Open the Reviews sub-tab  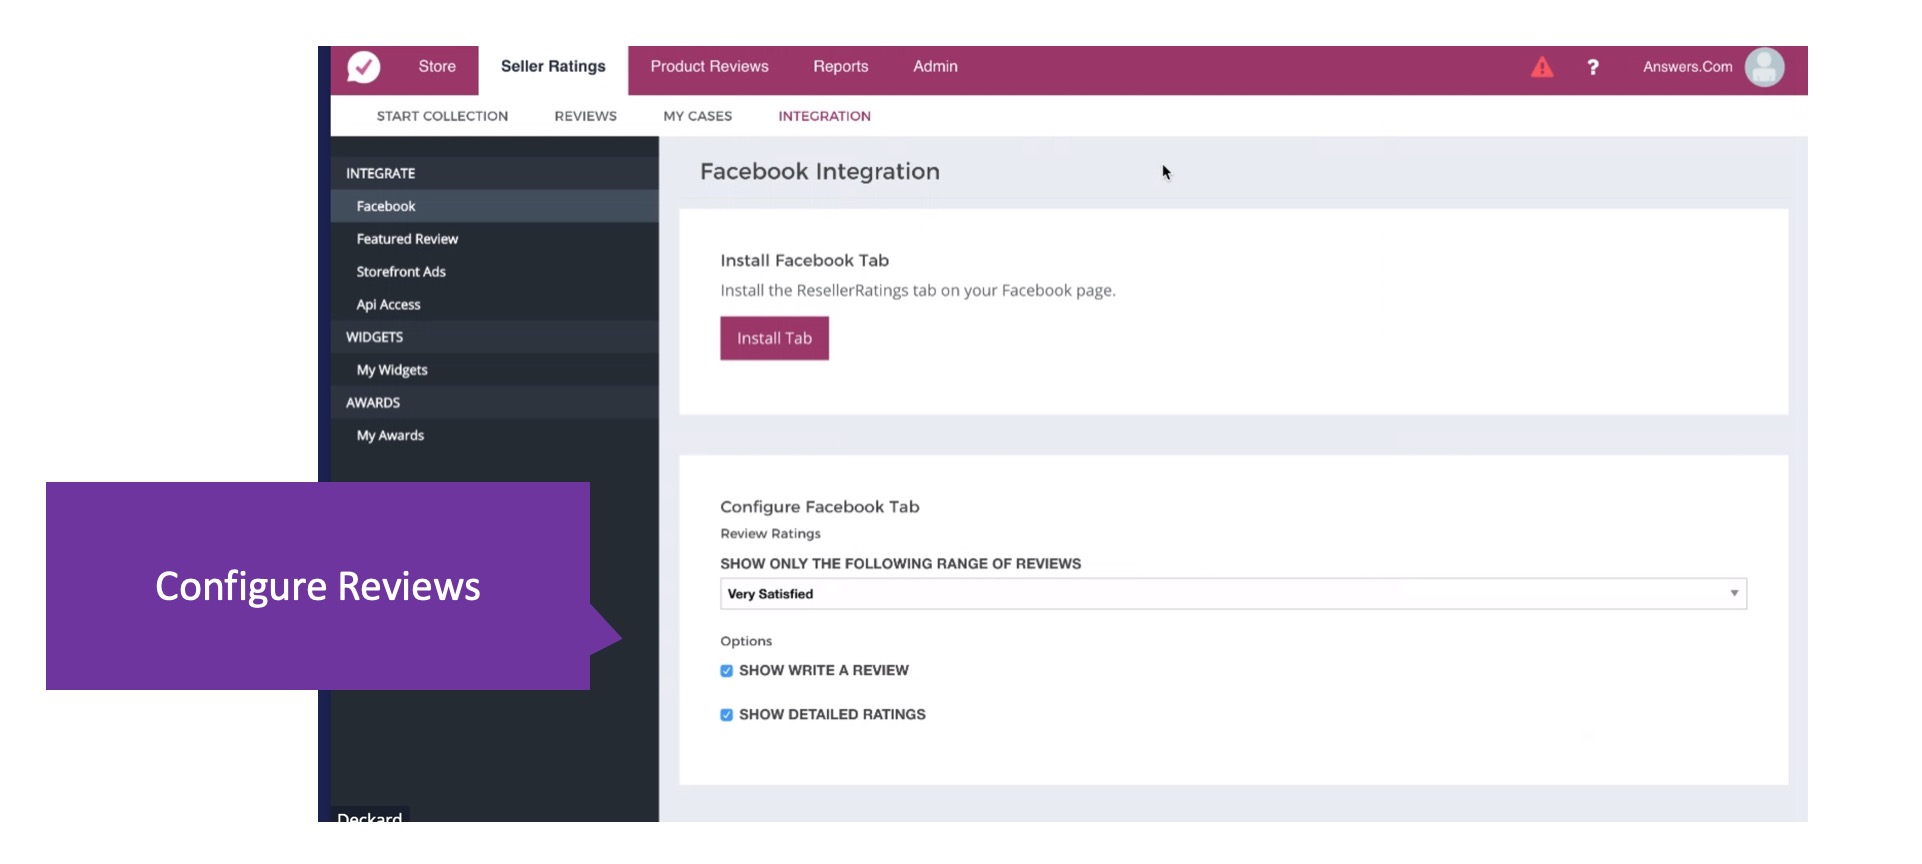point(585,116)
